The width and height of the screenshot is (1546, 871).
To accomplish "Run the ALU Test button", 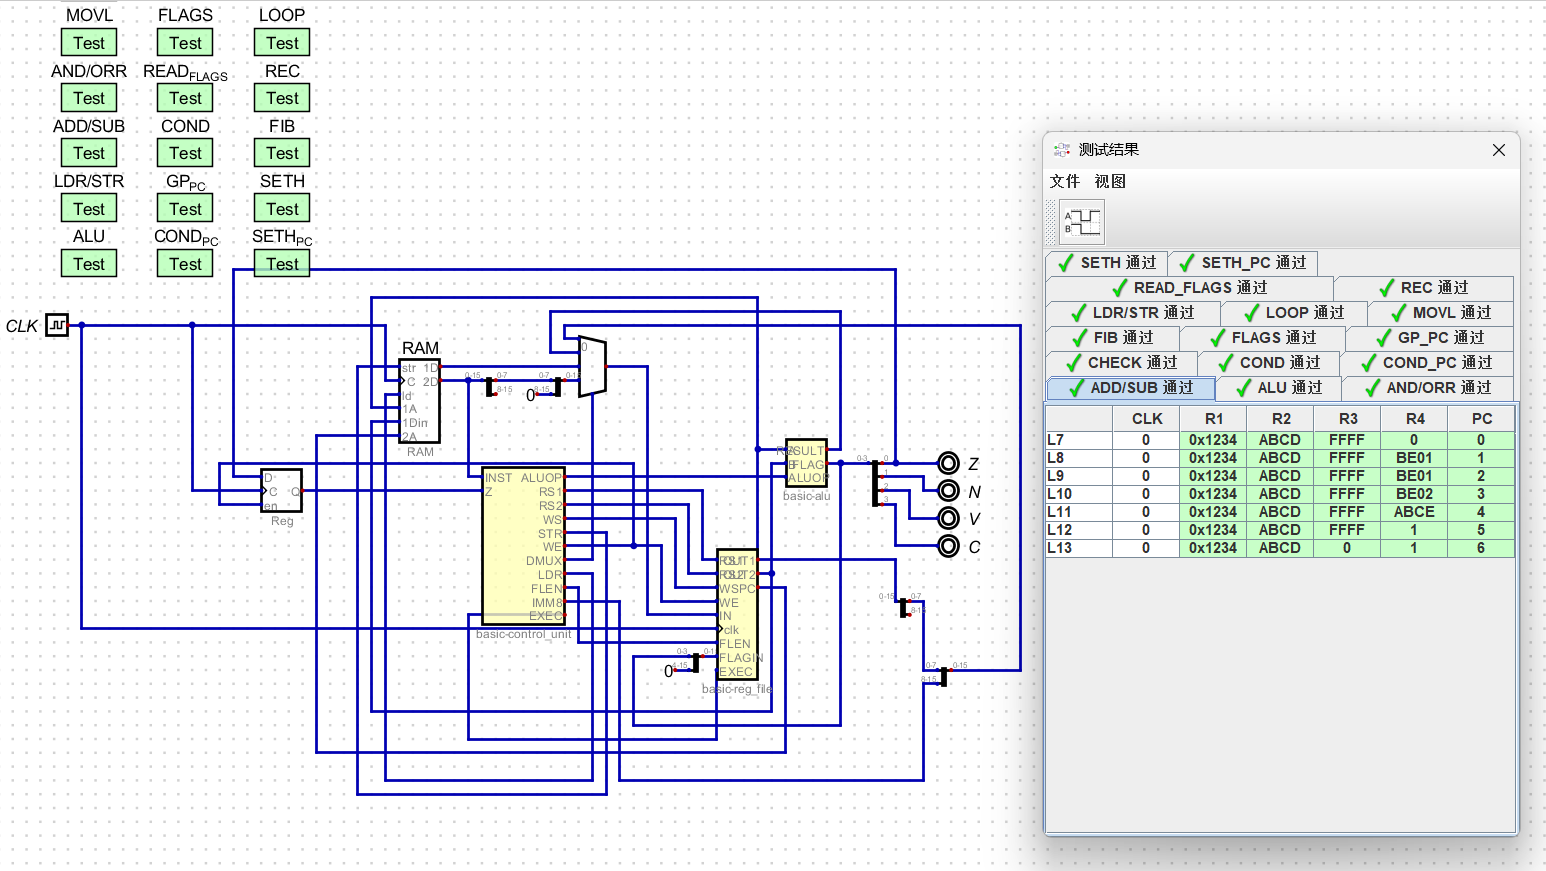I will [89, 264].
